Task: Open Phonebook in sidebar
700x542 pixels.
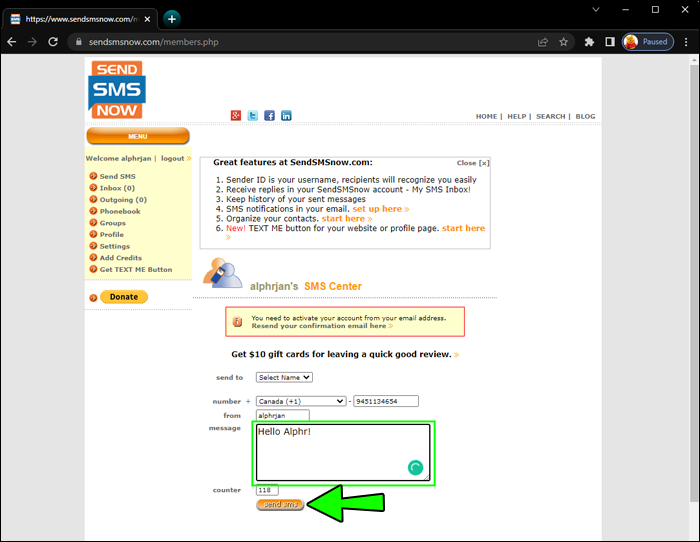Action: pyautogui.click(x=120, y=211)
